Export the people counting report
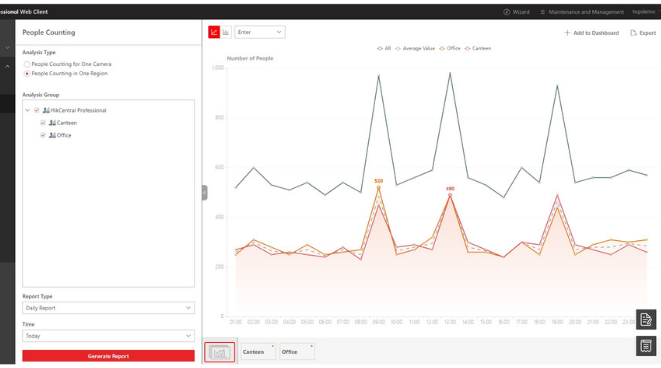The height and width of the screenshot is (368, 661). tap(643, 33)
